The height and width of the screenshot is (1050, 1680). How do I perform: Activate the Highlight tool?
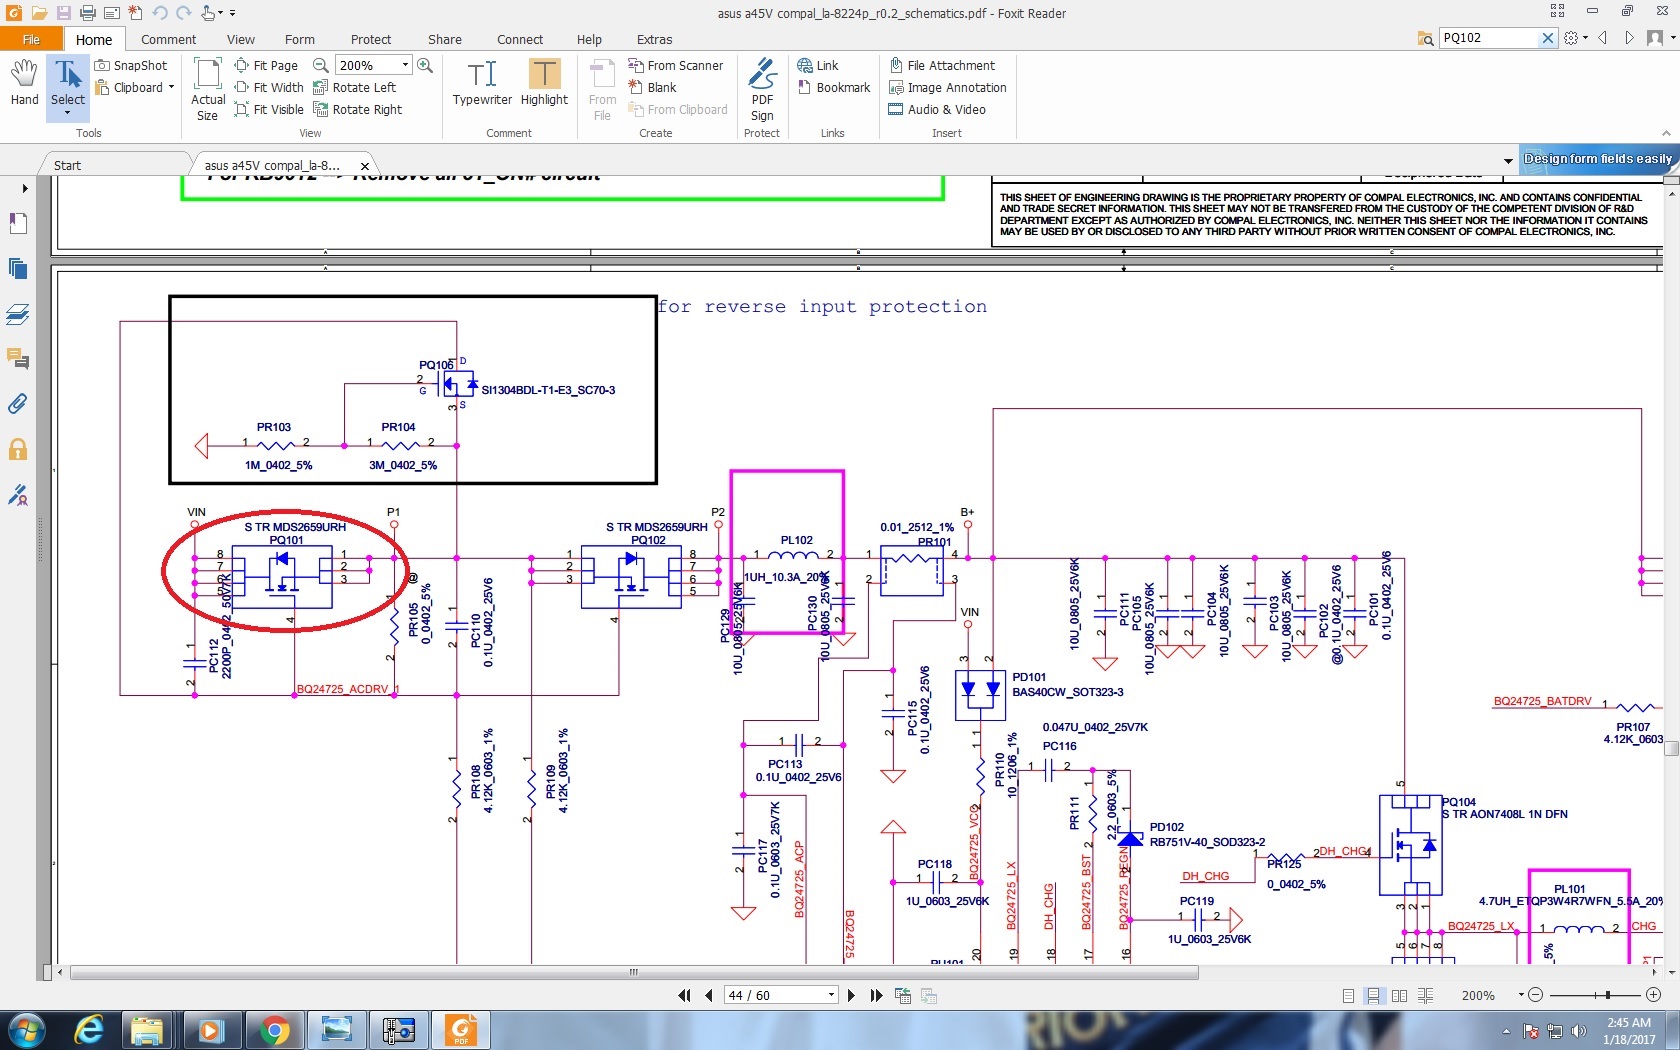[544, 82]
